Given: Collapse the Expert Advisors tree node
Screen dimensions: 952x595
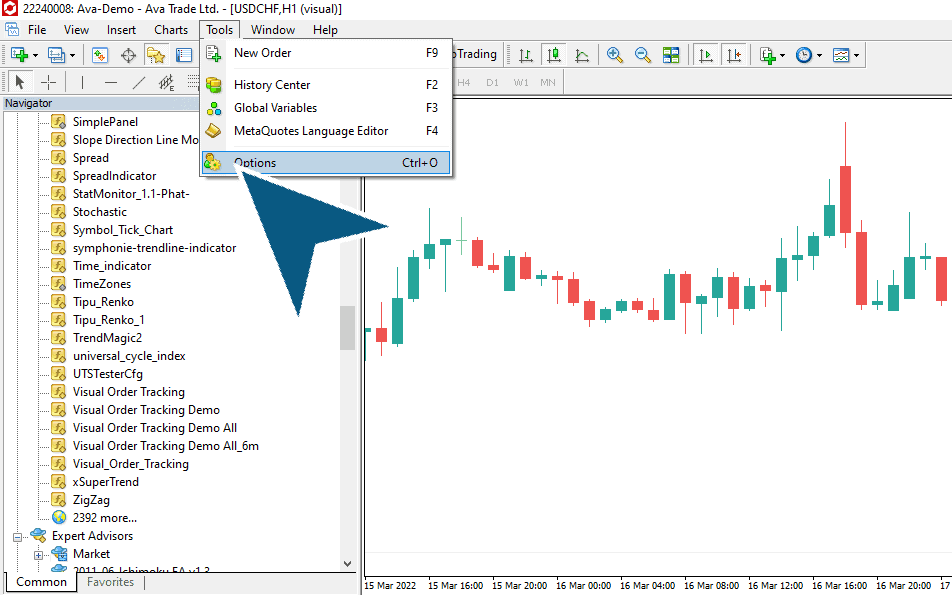Looking at the screenshot, I should (x=18, y=537).
